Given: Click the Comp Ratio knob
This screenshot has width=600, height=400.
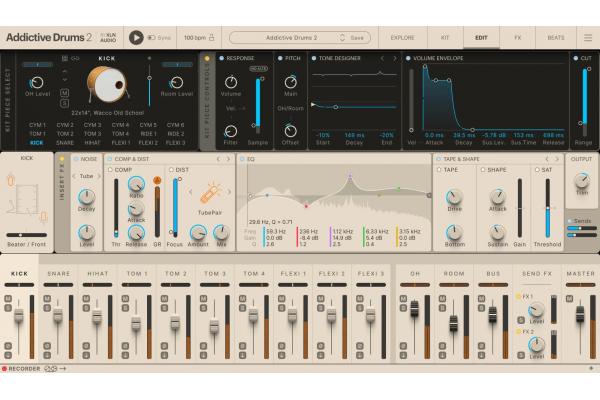Looking at the screenshot, I should [x=136, y=184].
